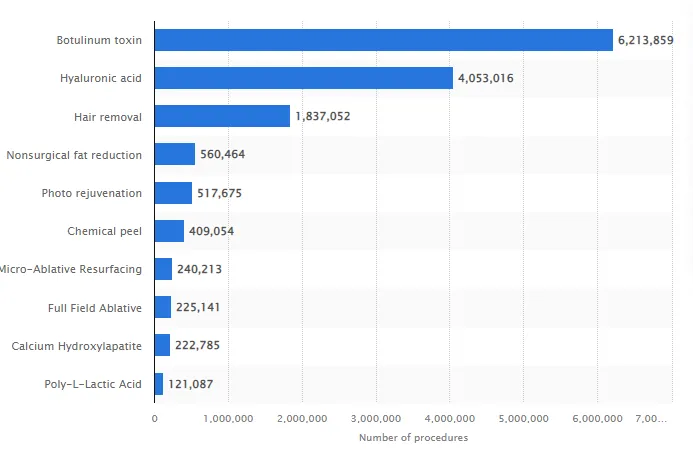Click the value label 6,213,859
693x452 pixels.
(645, 41)
